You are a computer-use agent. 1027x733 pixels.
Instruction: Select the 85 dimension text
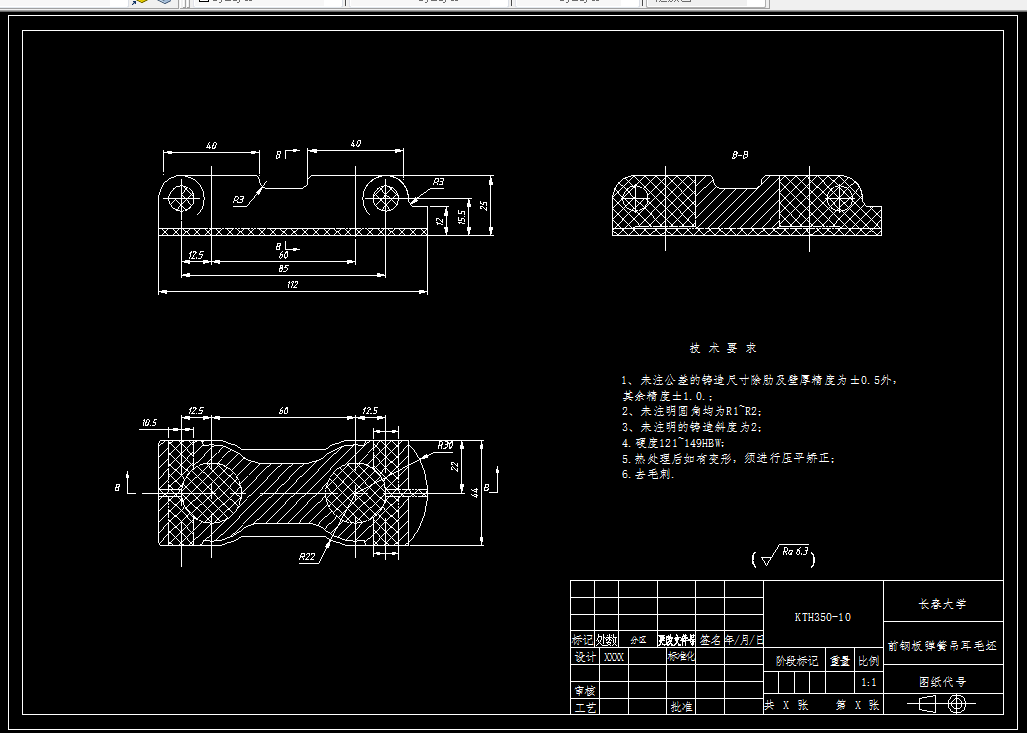click(x=283, y=269)
